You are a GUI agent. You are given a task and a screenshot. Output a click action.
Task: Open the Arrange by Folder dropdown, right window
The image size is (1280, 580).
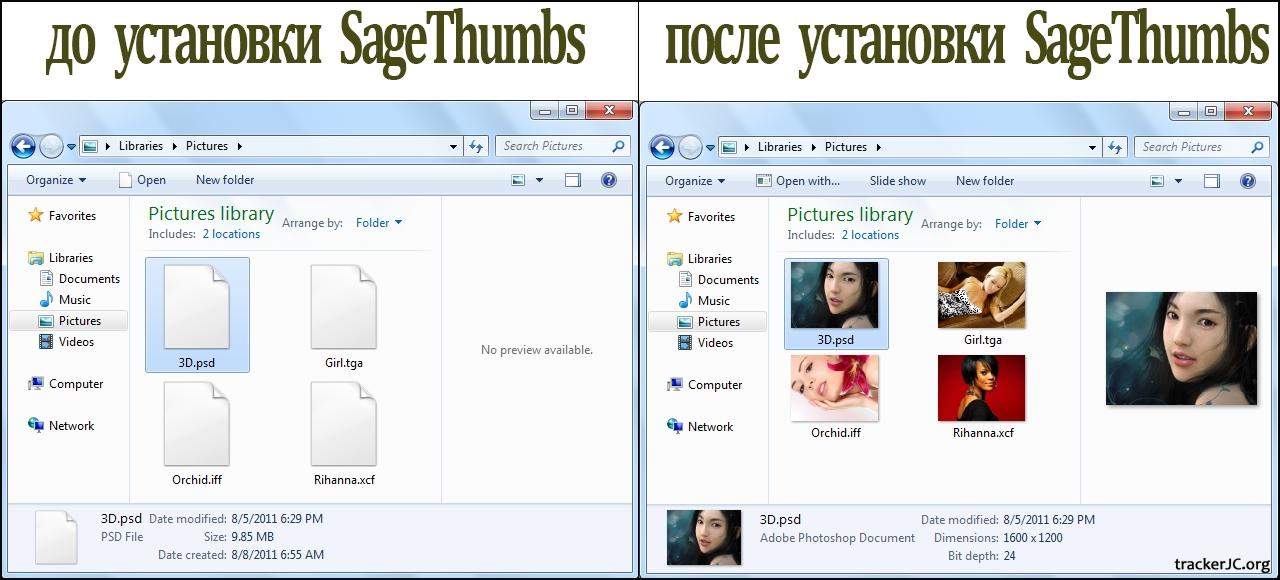(x=1018, y=224)
